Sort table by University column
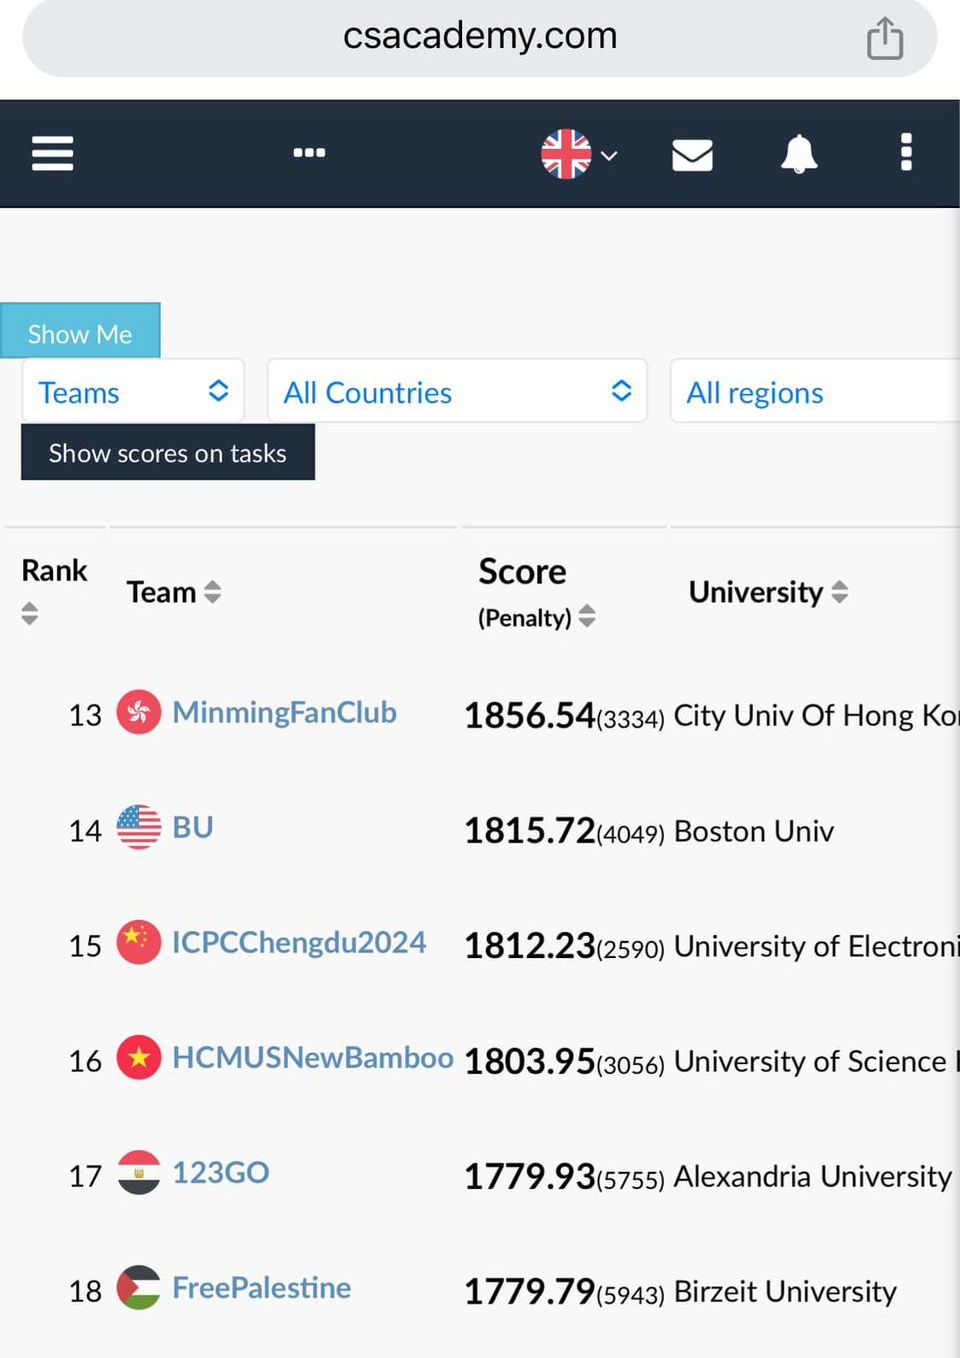Viewport: 960px width, 1358px height. point(840,592)
